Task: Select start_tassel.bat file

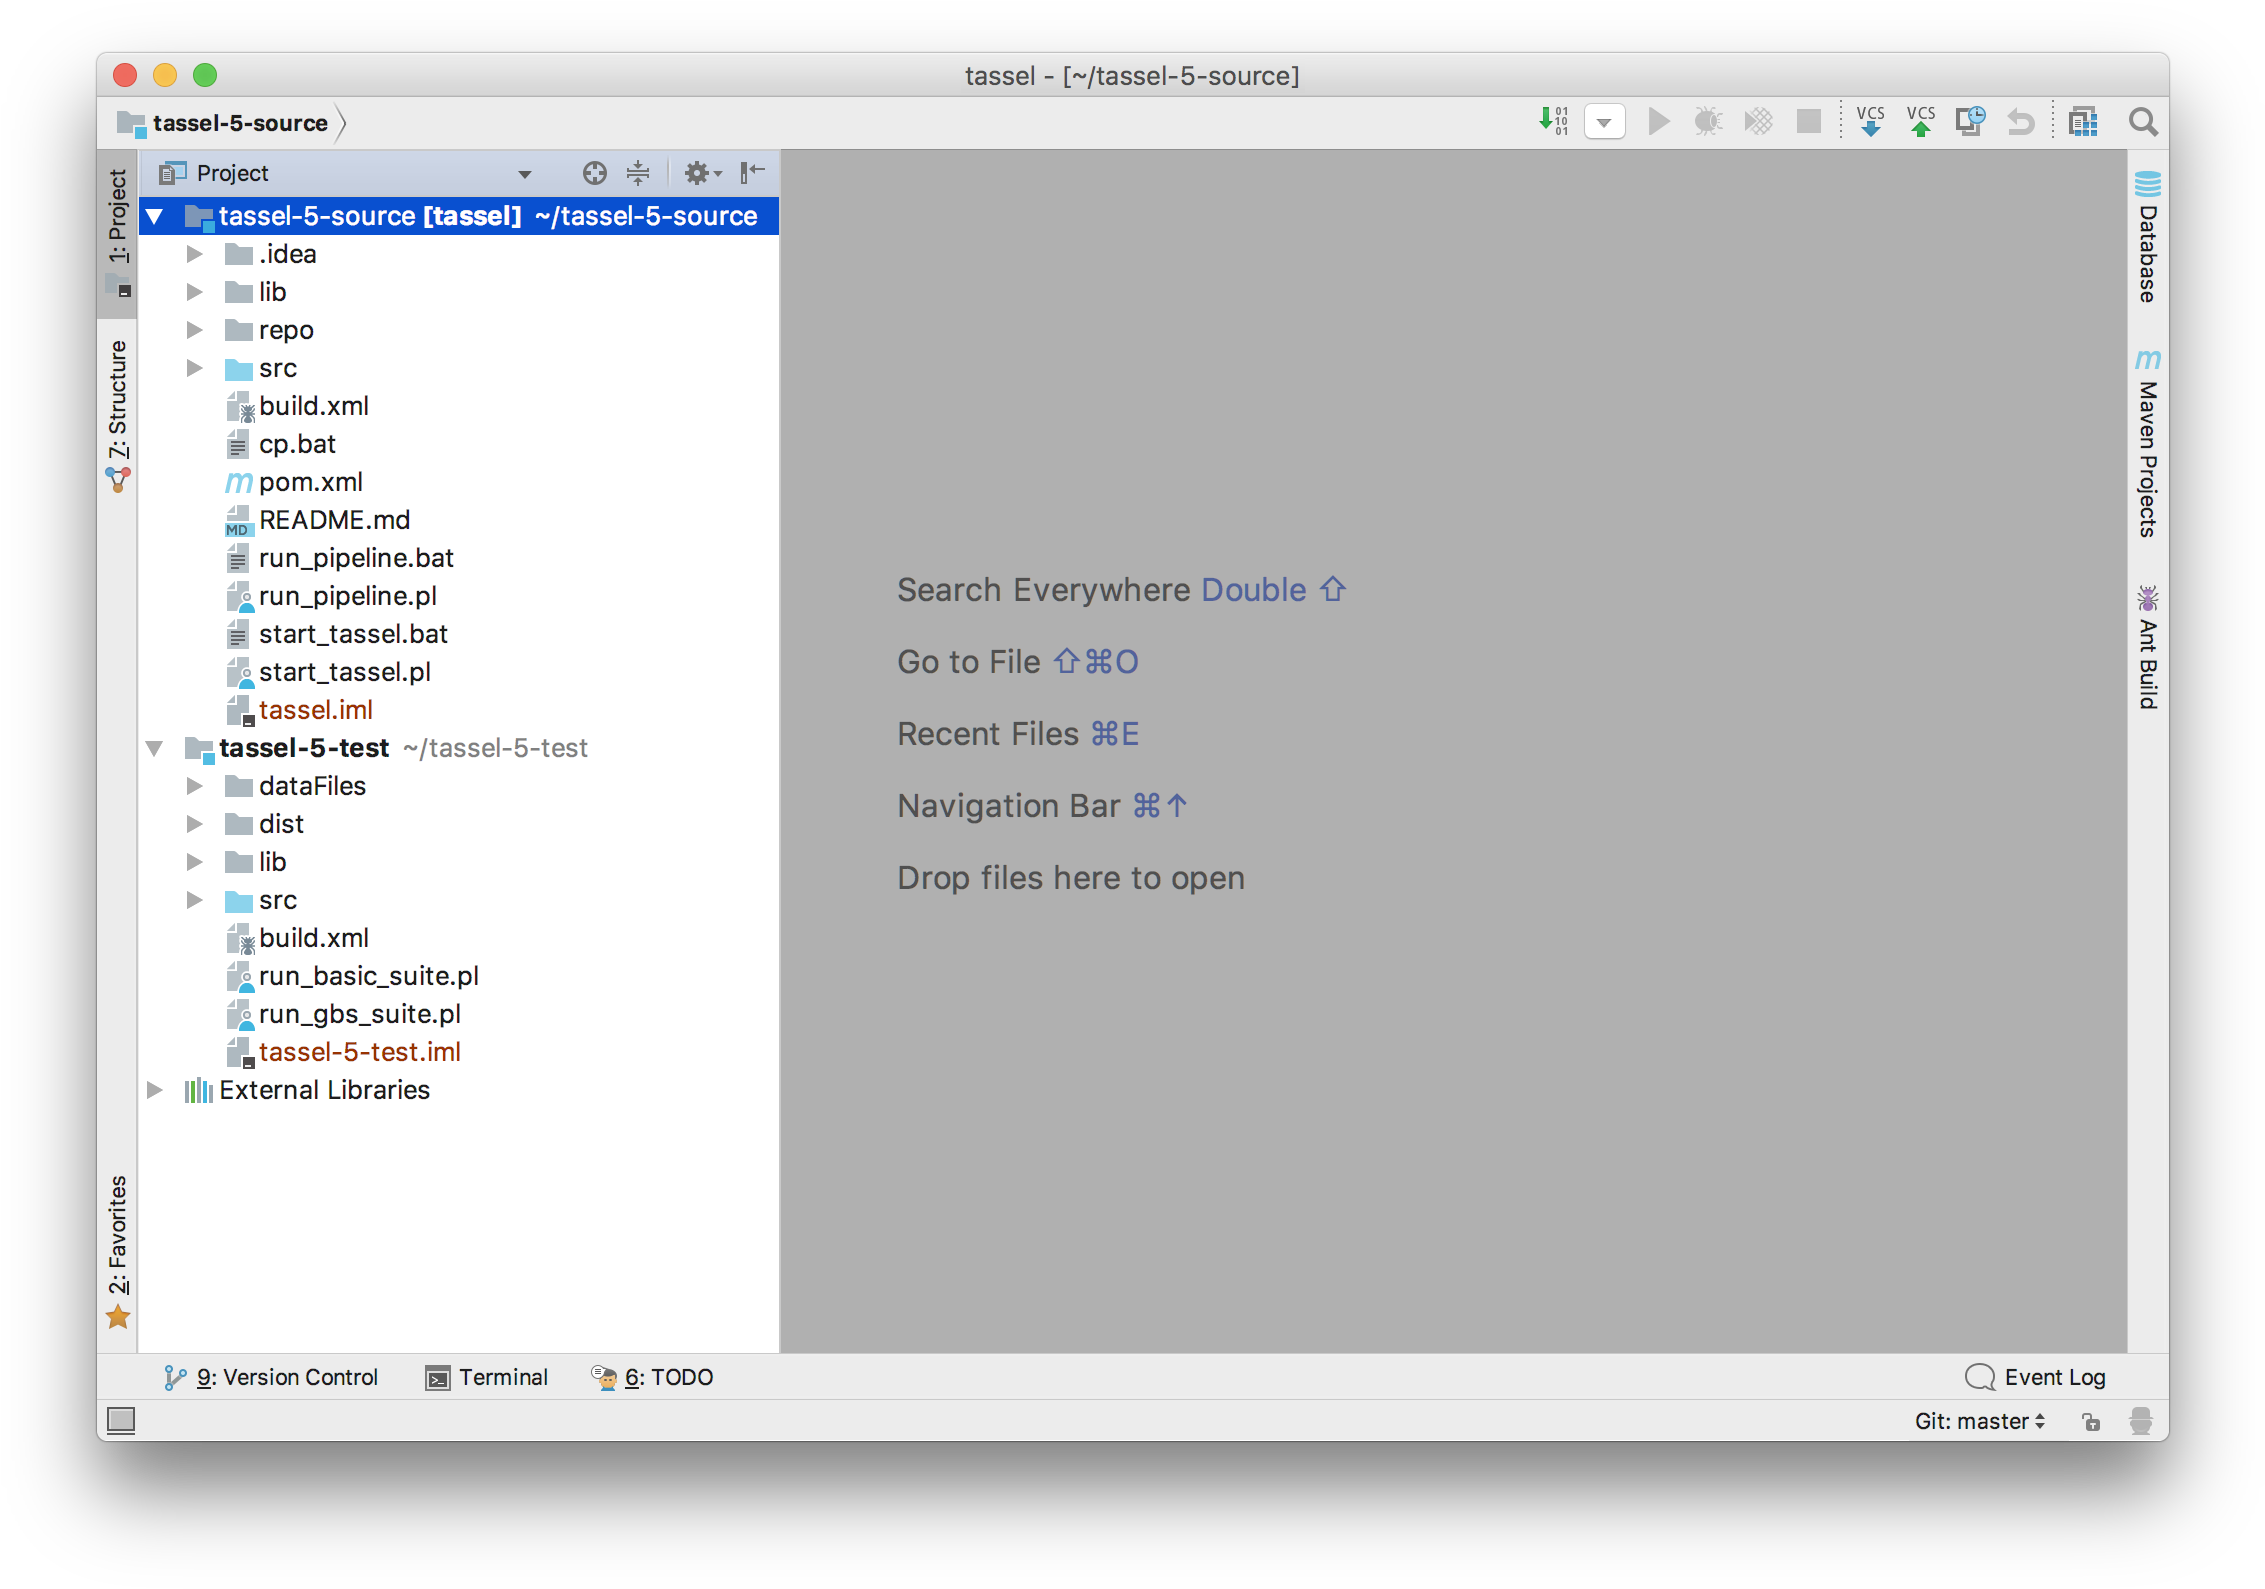Action: click(353, 634)
